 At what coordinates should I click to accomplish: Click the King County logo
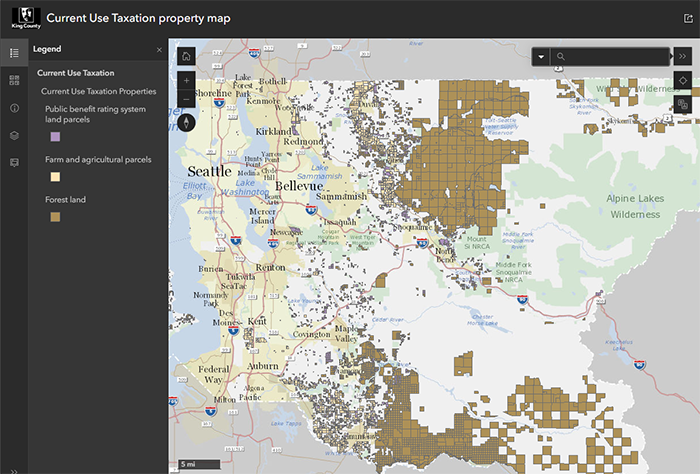(x=26, y=18)
